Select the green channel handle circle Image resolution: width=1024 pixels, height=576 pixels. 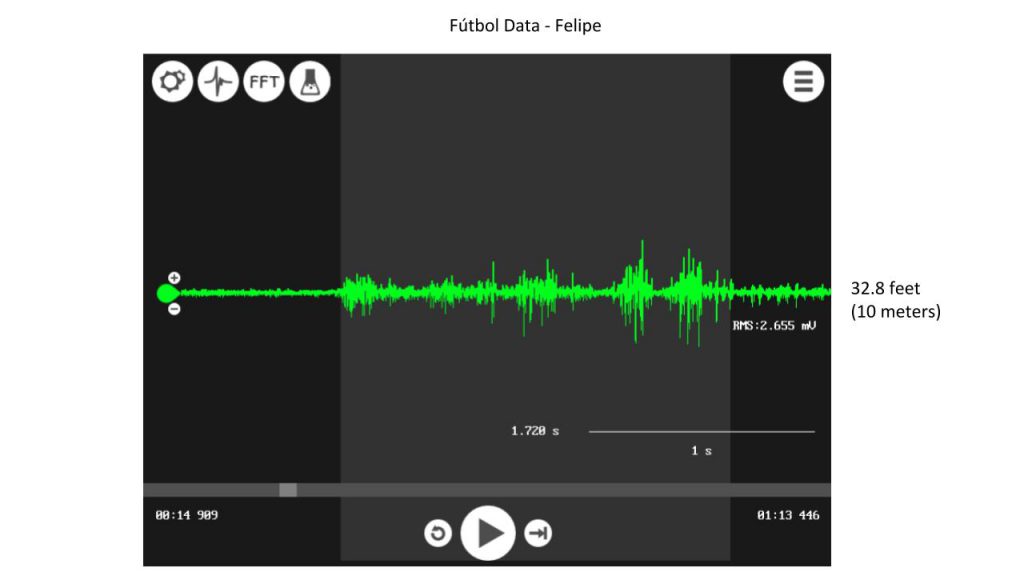click(x=167, y=293)
